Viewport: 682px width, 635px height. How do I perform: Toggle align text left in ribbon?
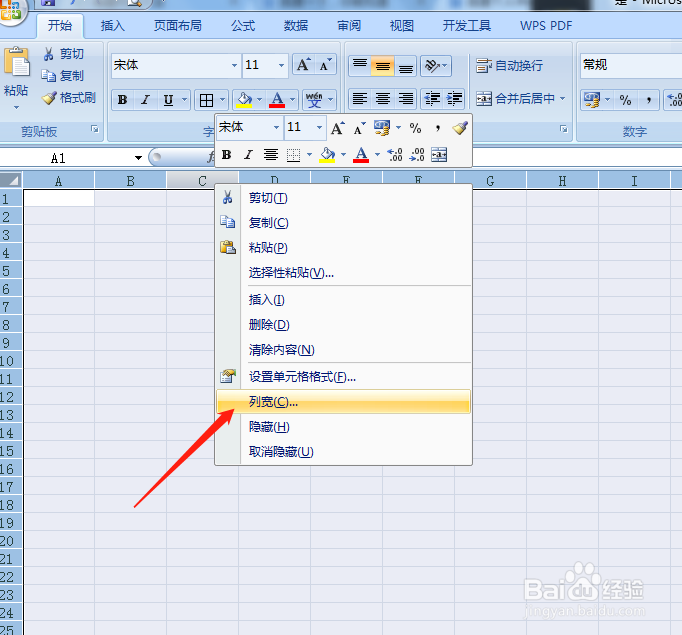tap(360, 99)
